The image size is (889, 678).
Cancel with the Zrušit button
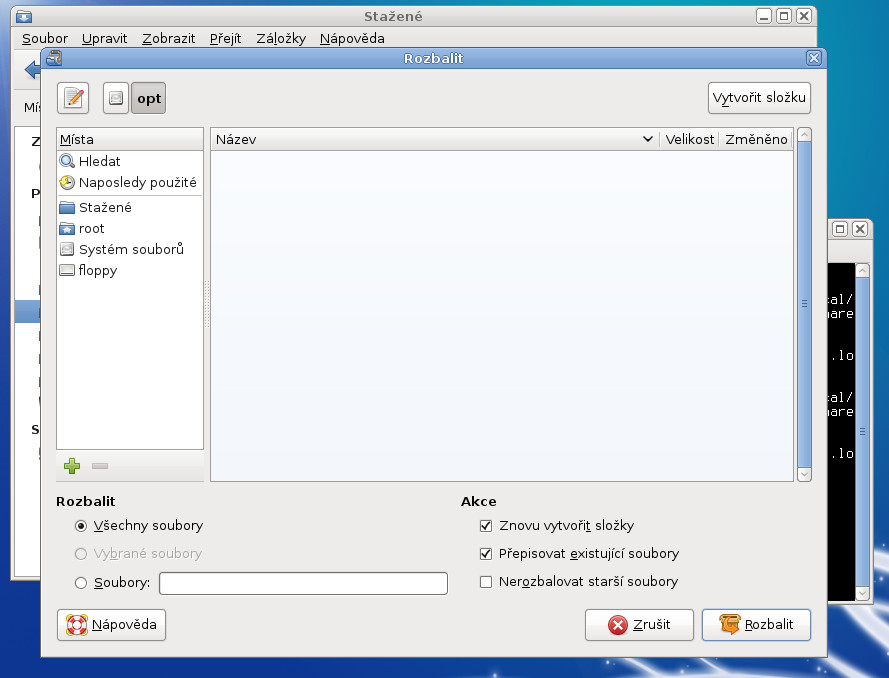pyautogui.click(x=639, y=625)
